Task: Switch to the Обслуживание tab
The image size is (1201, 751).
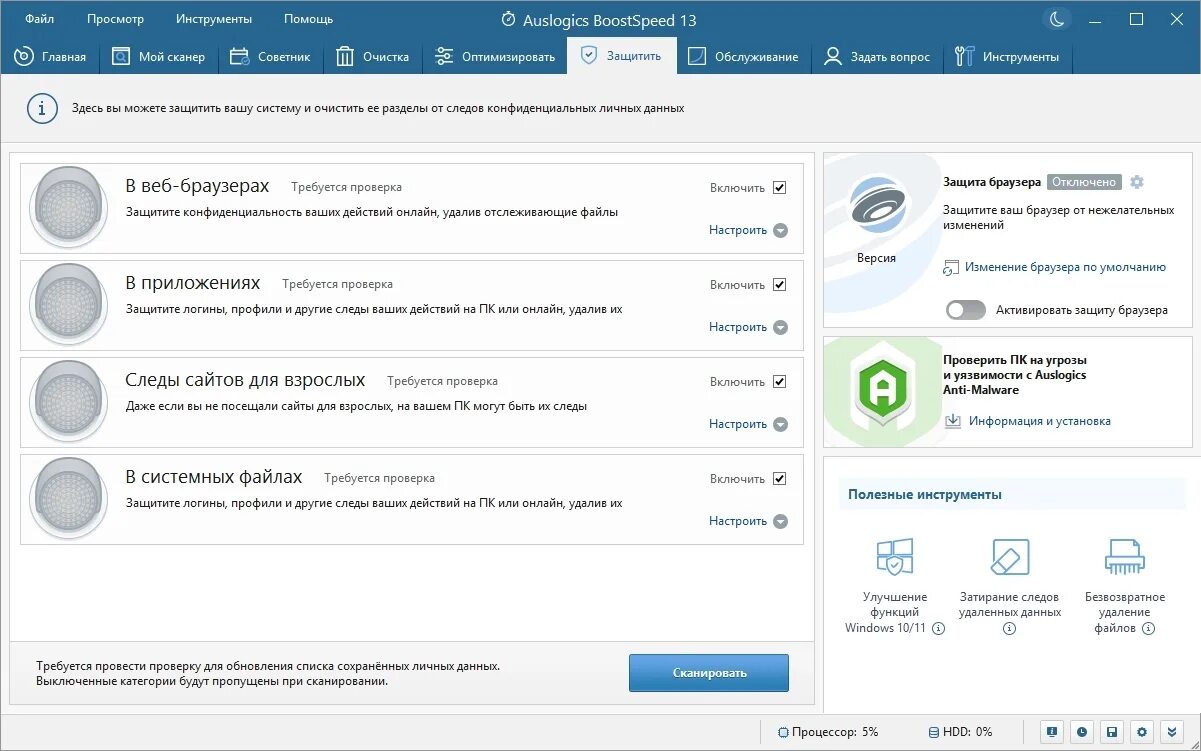Action: point(743,57)
